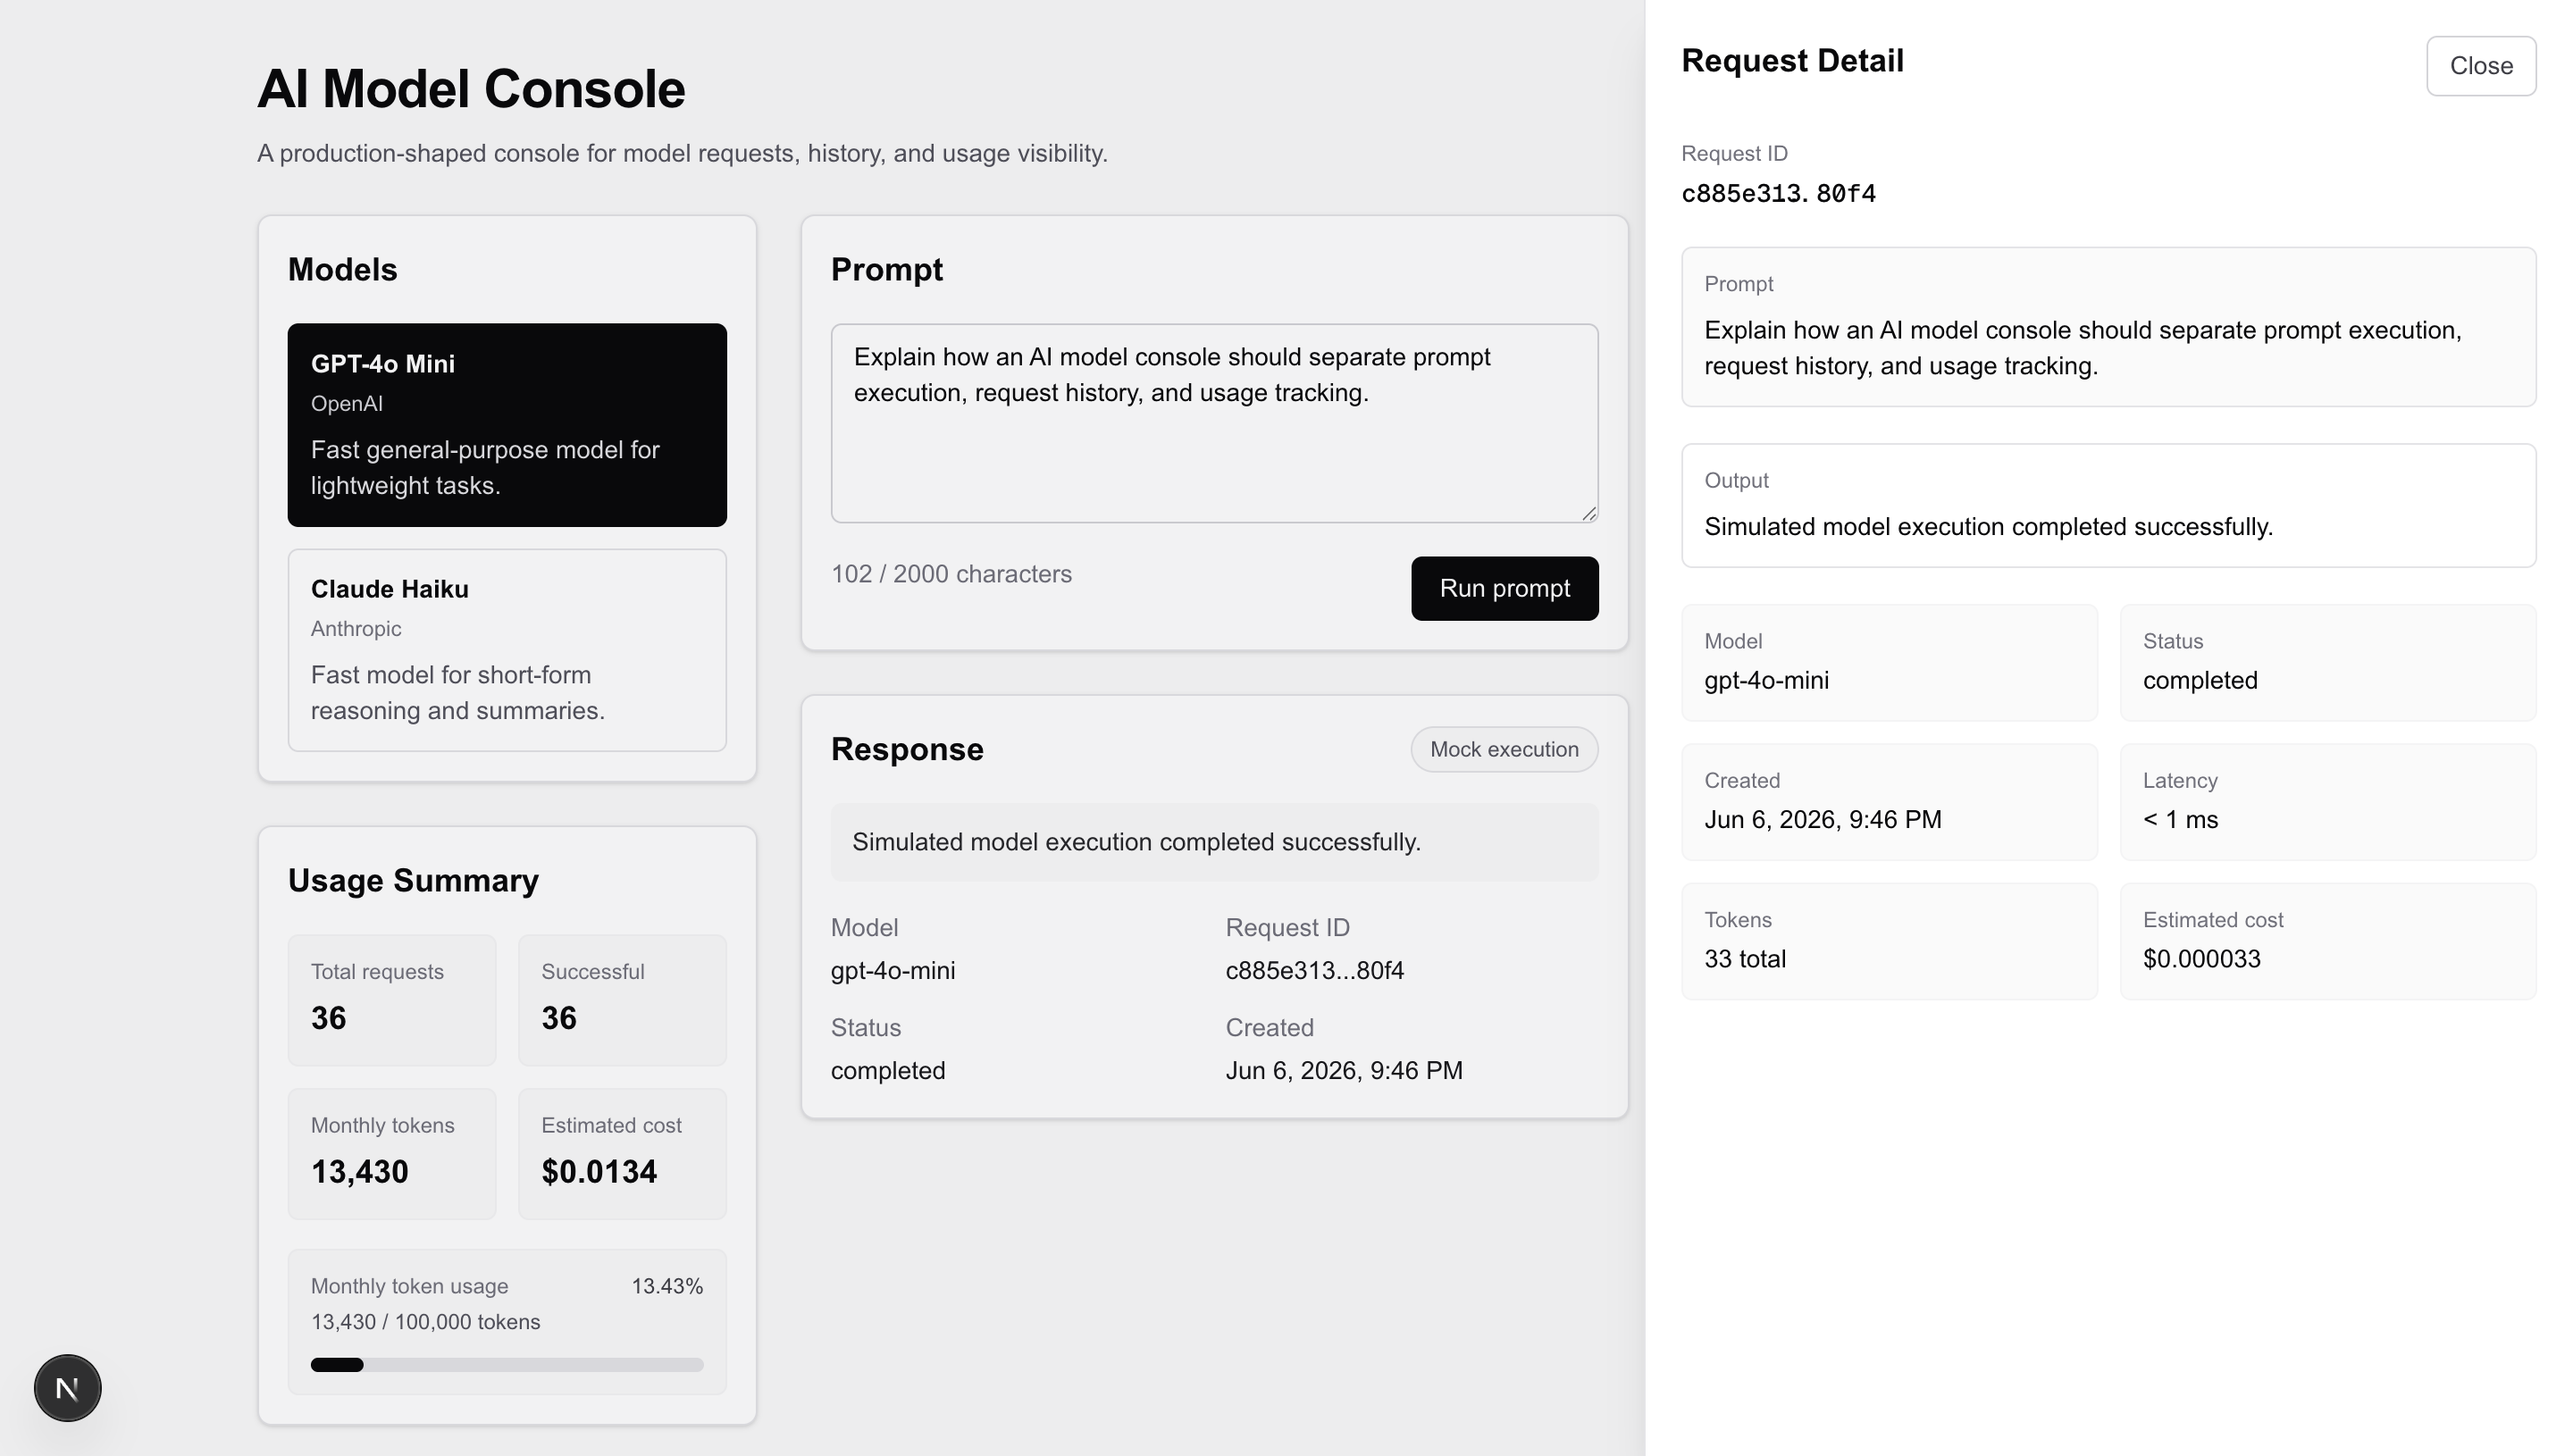Click the Prompt box in Request Detail
This screenshot has width=2573, height=1456.
tap(2108, 327)
